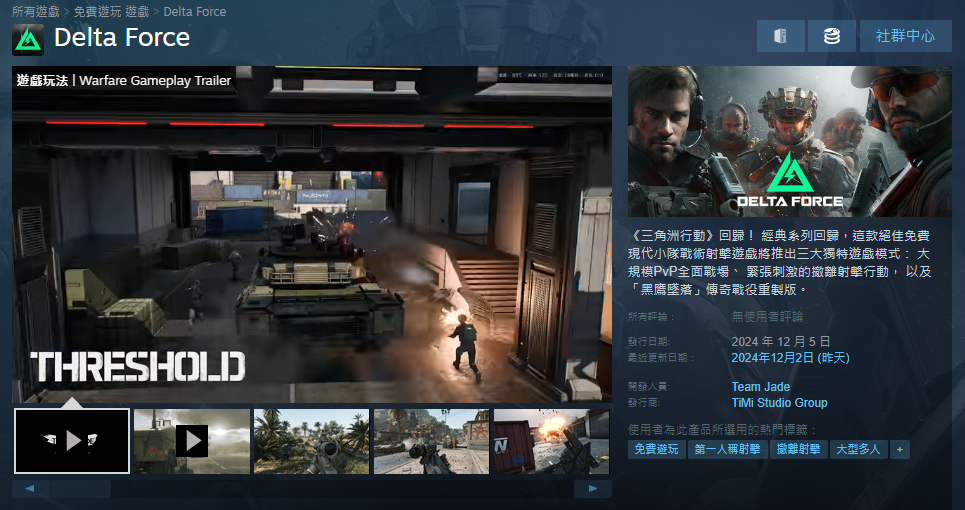Play the second video thumbnail with truck
This screenshot has width=965, height=510.
192,441
